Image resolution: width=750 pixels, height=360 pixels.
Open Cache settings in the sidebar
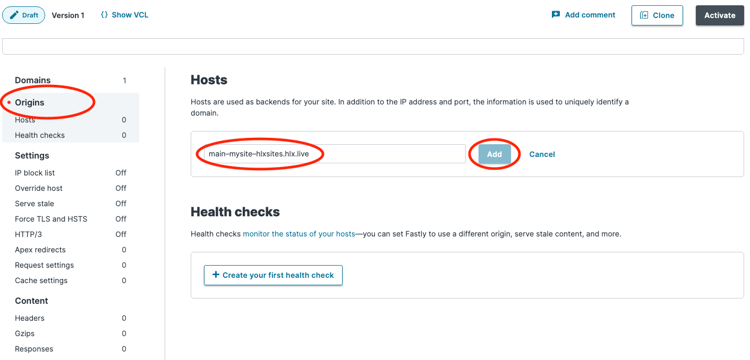point(71,281)
